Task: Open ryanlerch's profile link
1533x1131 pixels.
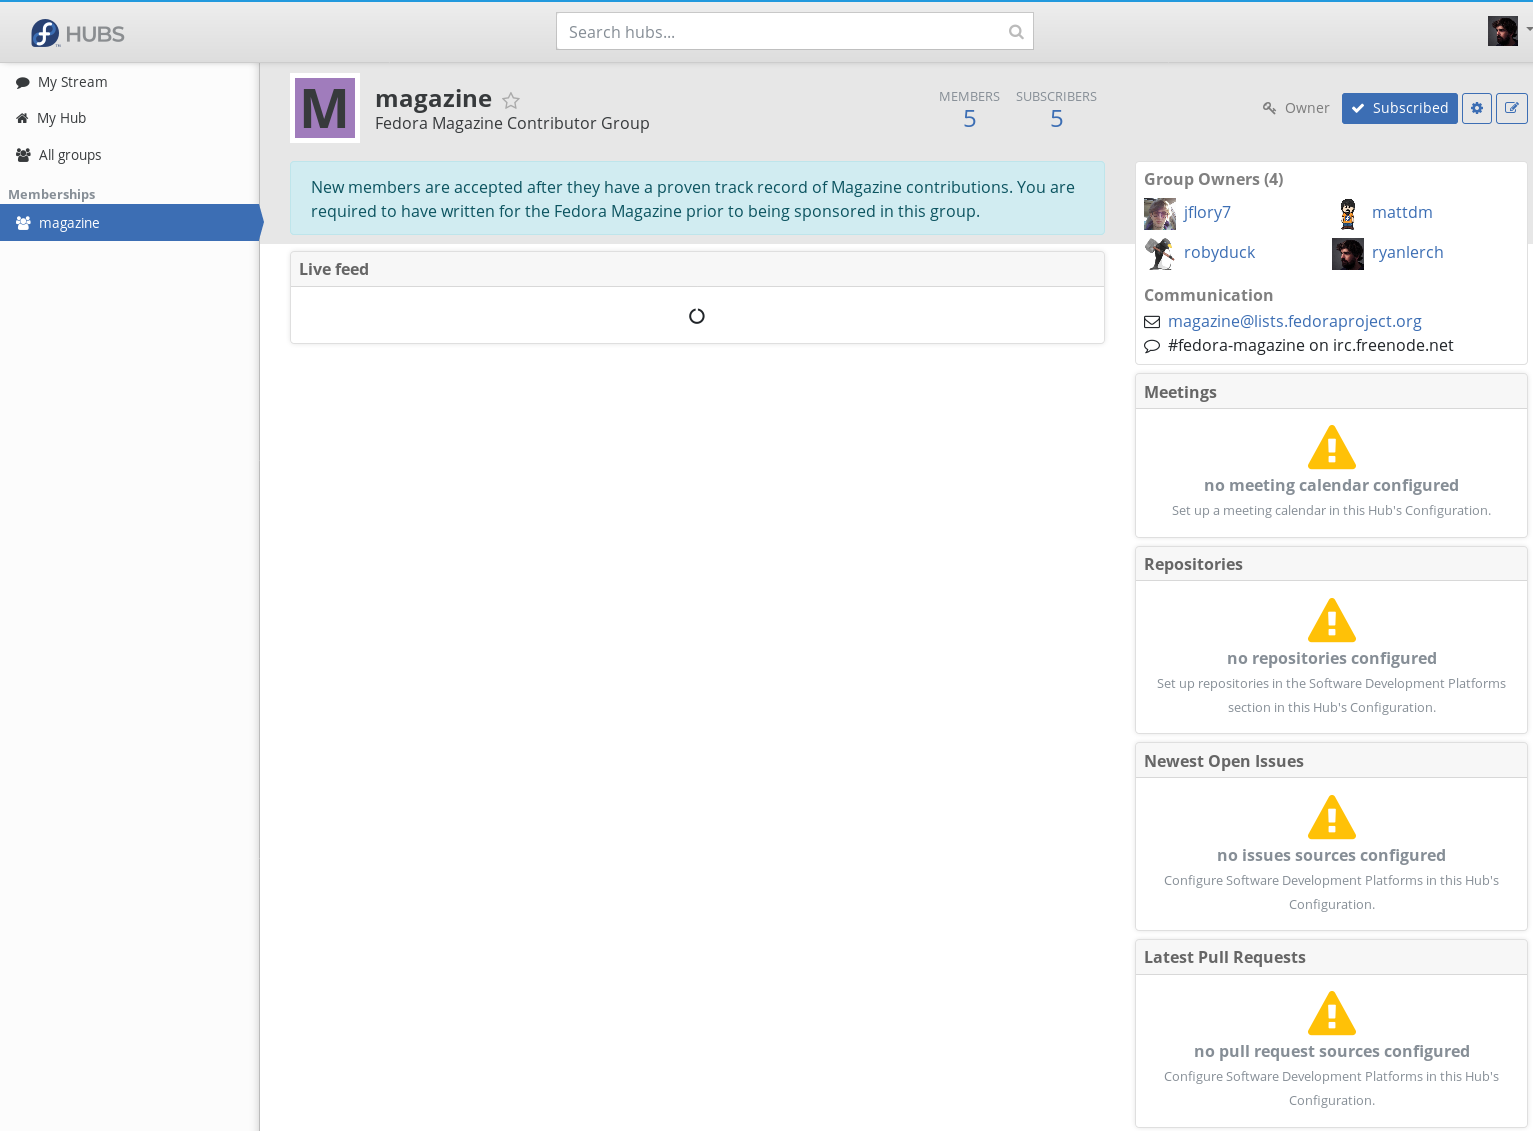Action: 1408,252
